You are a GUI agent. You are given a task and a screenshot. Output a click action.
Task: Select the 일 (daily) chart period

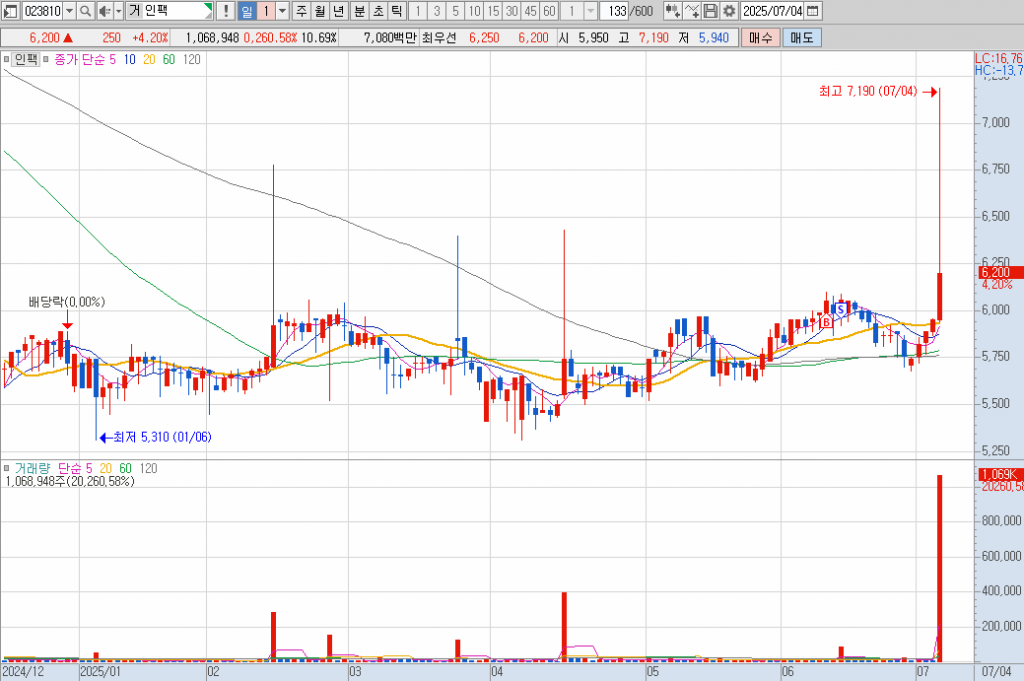[246, 11]
